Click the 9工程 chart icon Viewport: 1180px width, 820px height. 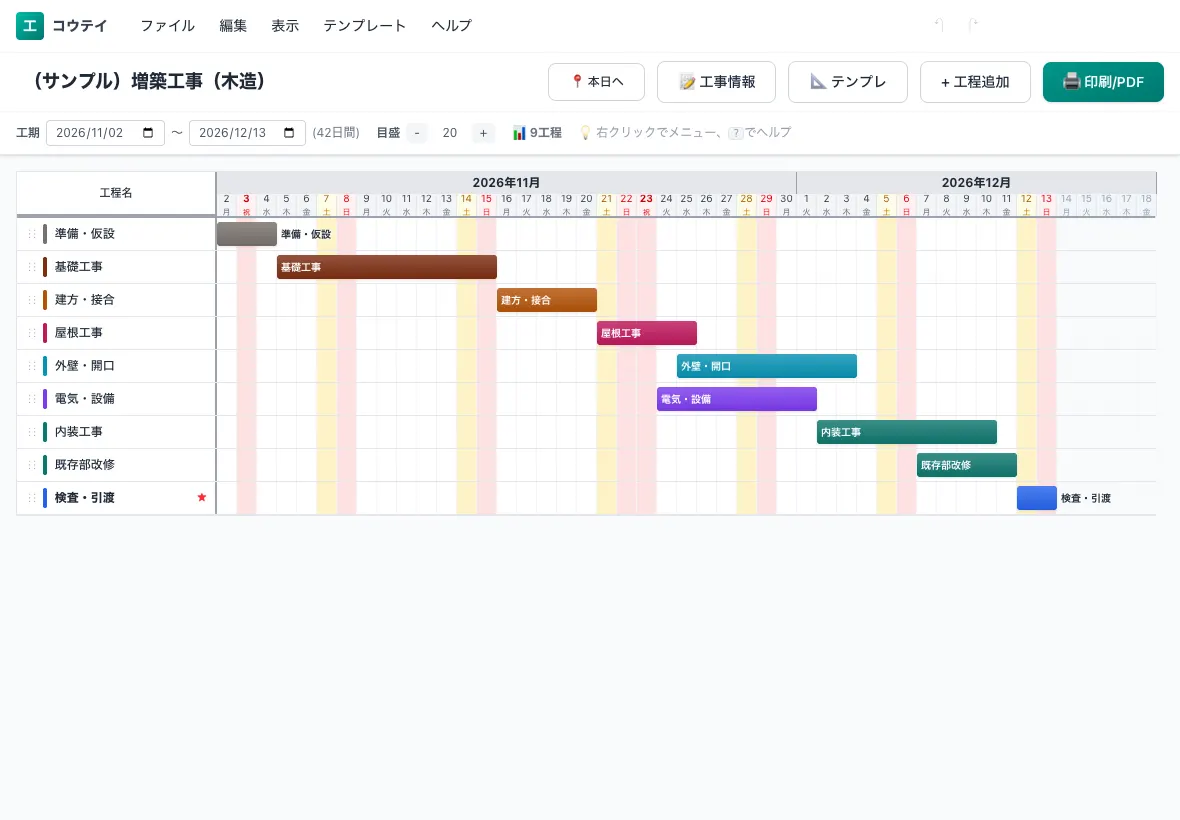click(x=519, y=133)
